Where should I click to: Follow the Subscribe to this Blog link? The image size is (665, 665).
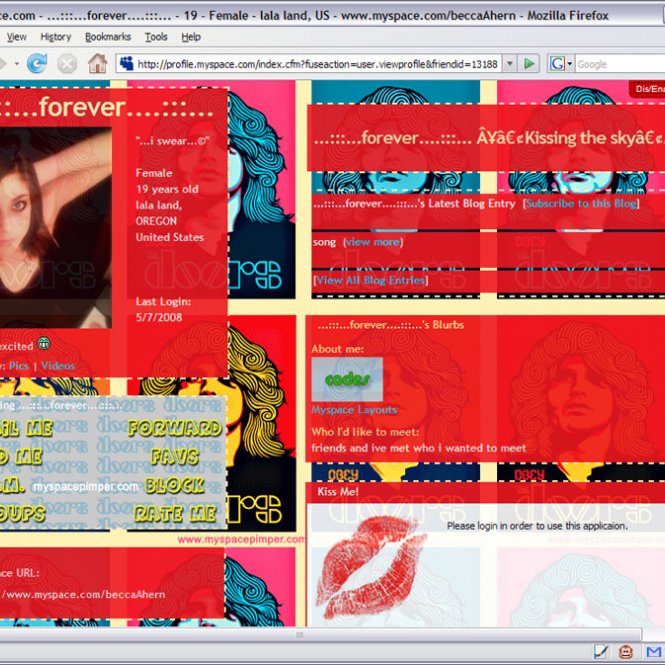click(581, 204)
